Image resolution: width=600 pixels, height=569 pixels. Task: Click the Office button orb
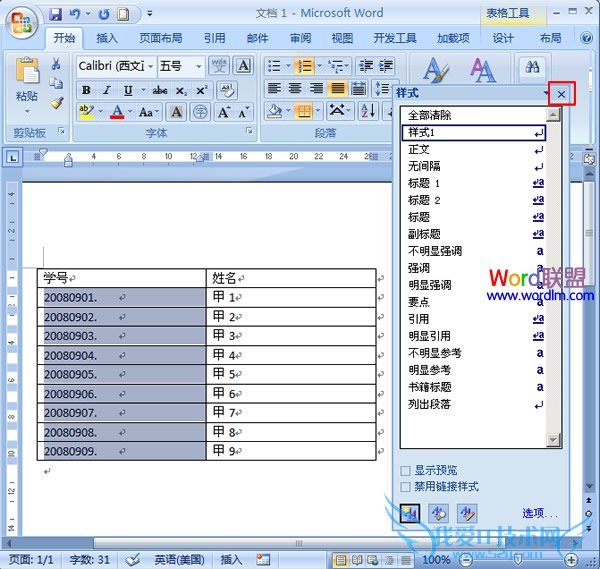pyautogui.click(x=22, y=22)
